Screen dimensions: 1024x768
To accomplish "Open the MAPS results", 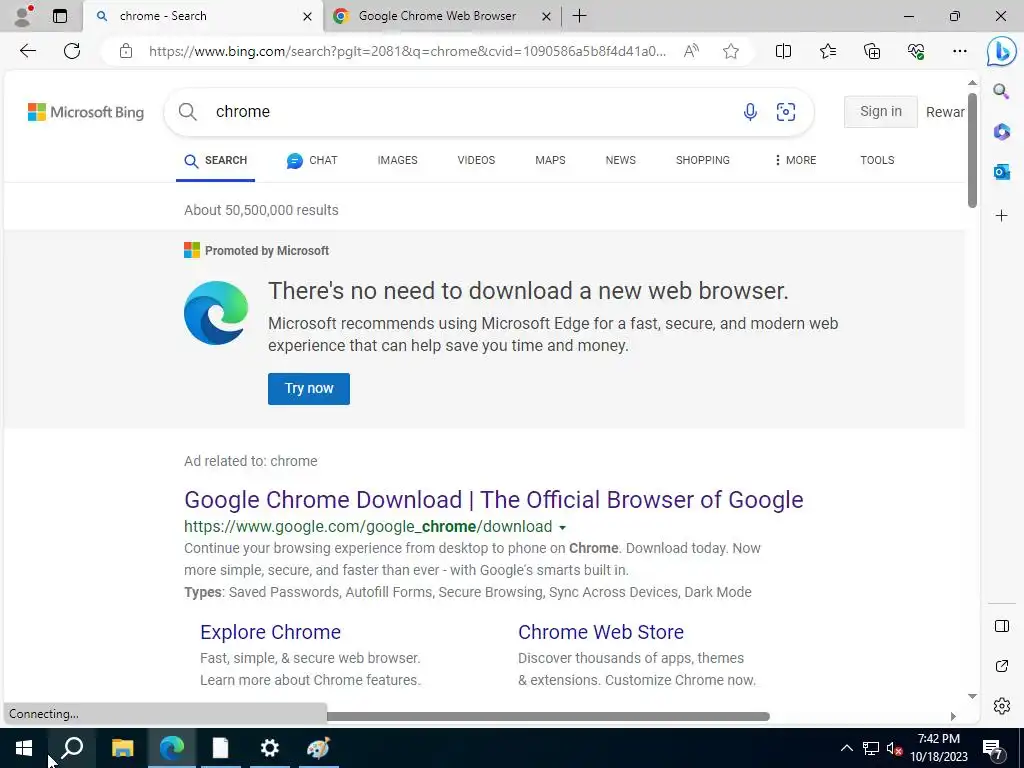I will click(x=550, y=160).
